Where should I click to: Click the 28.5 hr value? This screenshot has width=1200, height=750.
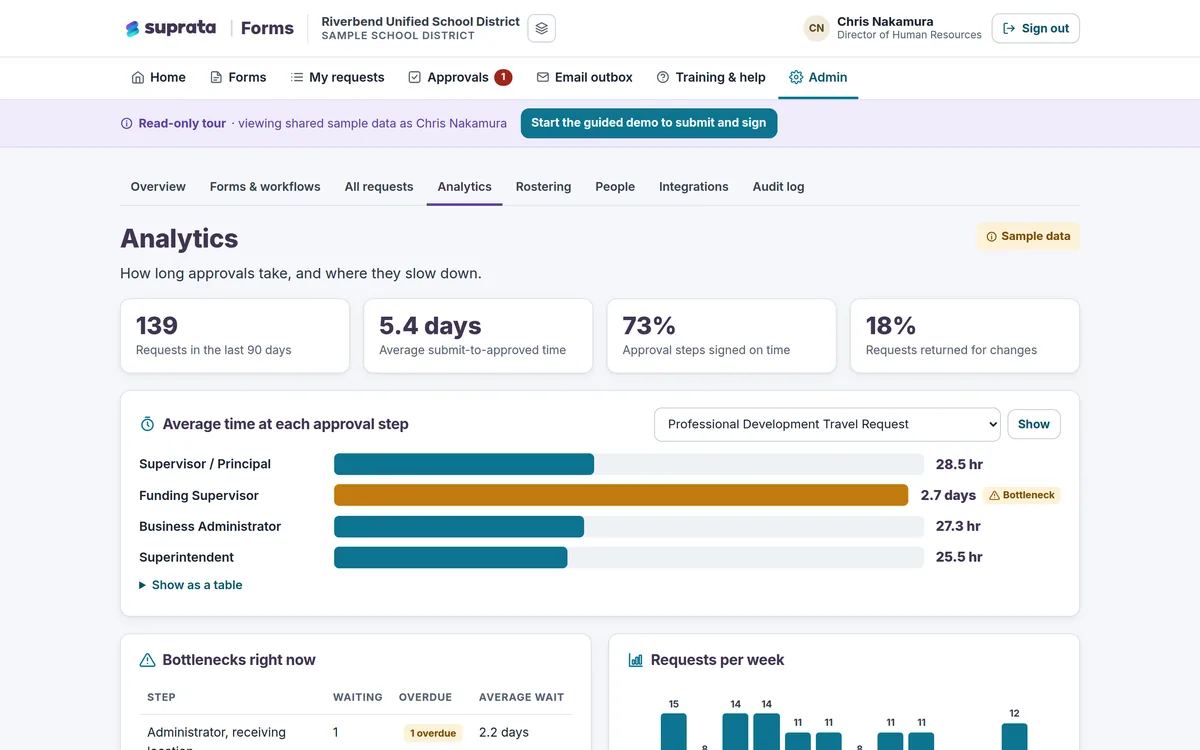[x=959, y=464]
